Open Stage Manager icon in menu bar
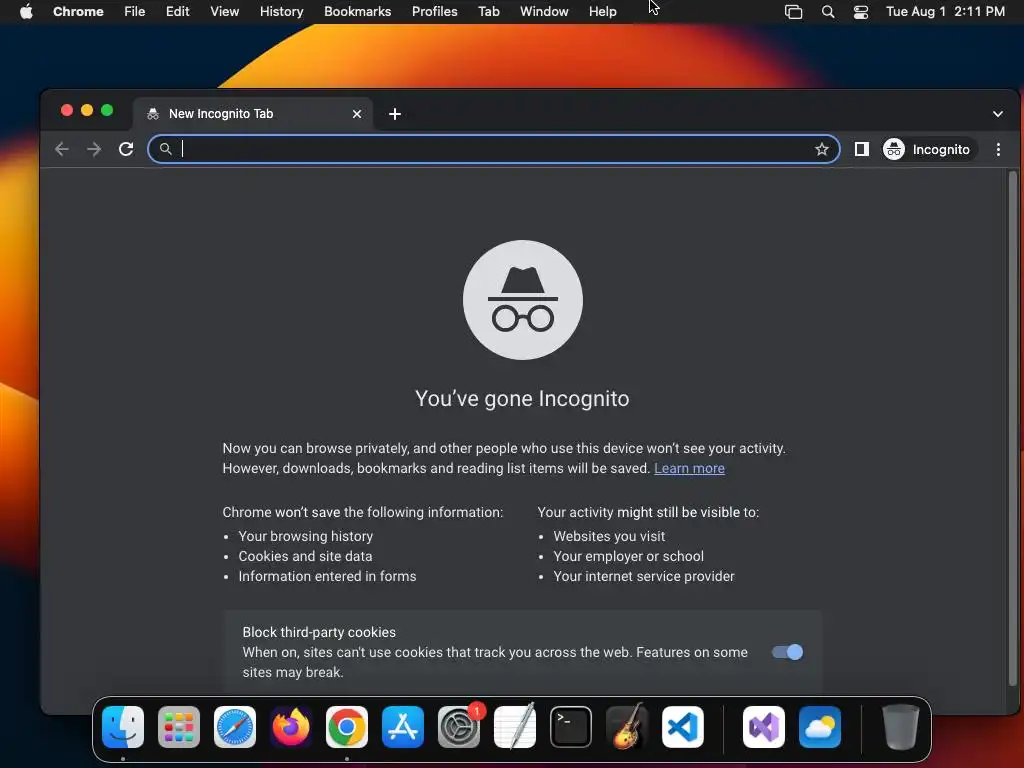1024x768 pixels. pos(793,12)
